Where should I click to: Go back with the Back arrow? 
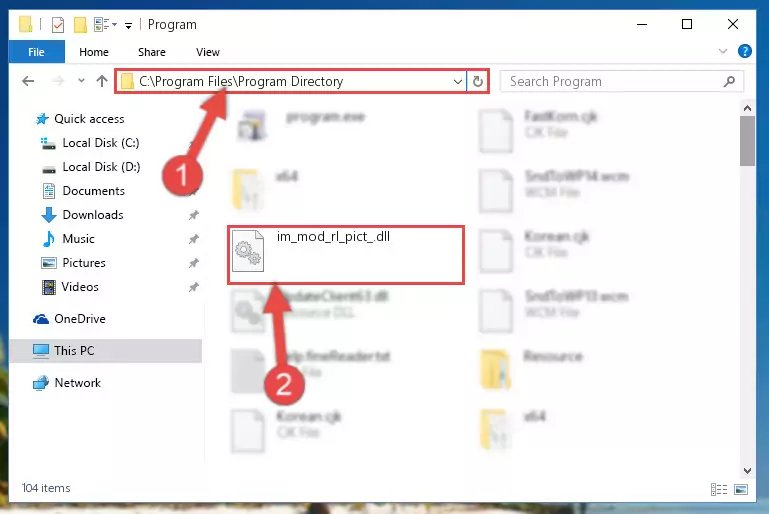click(x=28, y=81)
